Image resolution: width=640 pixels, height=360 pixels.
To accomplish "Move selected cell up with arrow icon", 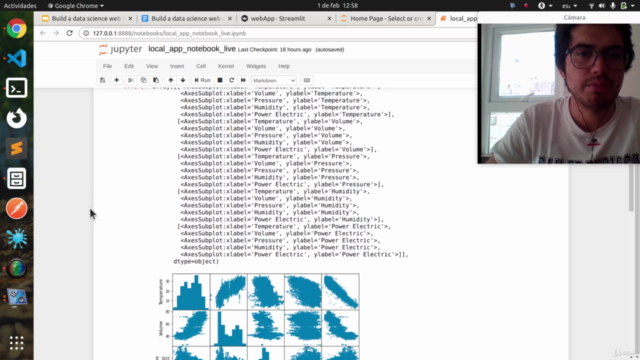I will click(171, 80).
